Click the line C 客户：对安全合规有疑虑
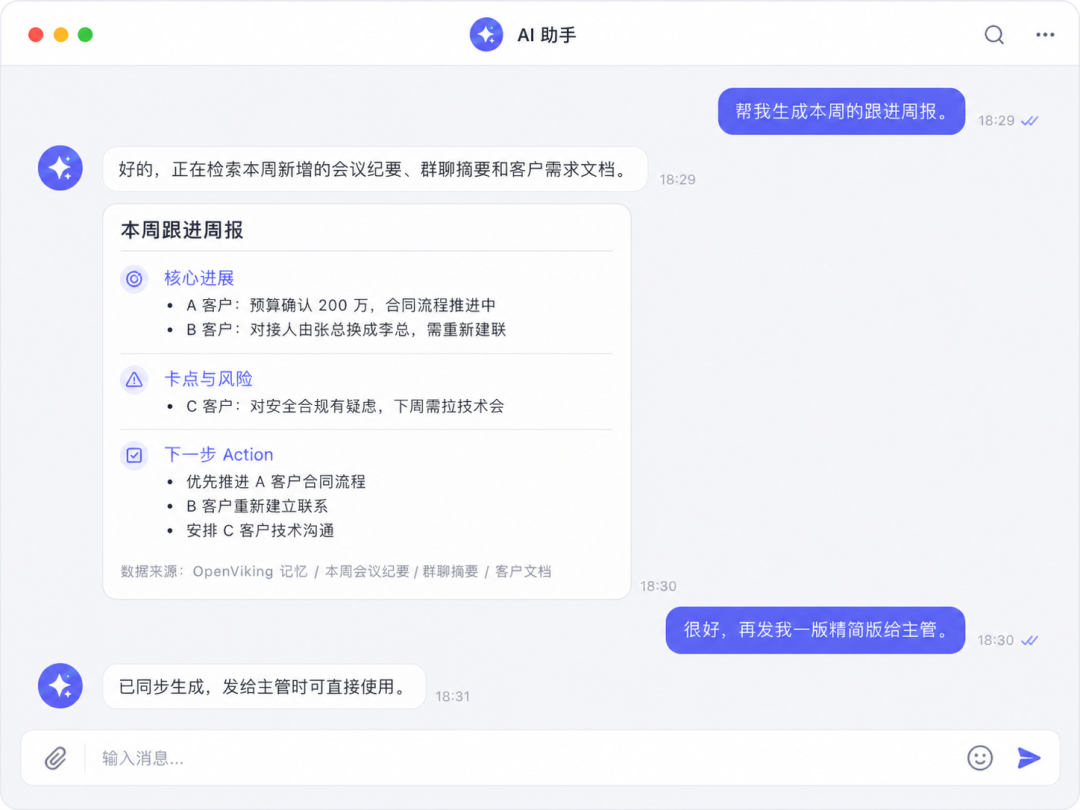Screen dimensions: 1080x810 click(345, 406)
